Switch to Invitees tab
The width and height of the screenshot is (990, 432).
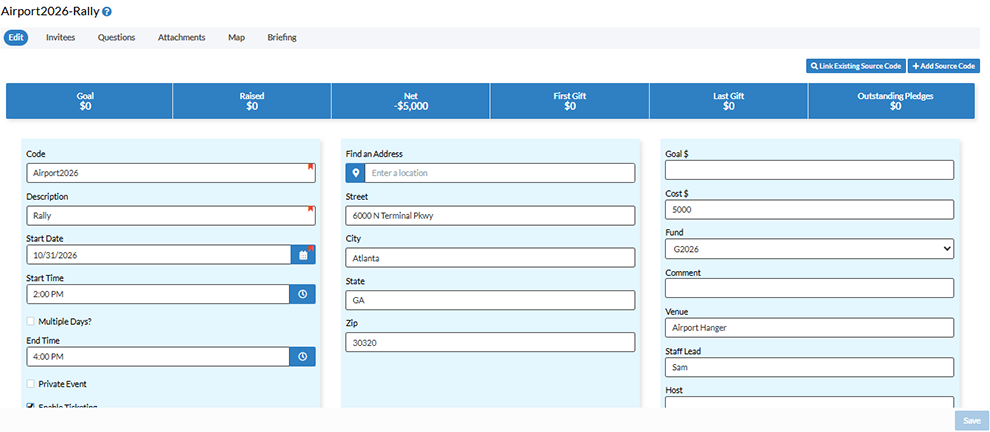pyautogui.click(x=61, y=37)
